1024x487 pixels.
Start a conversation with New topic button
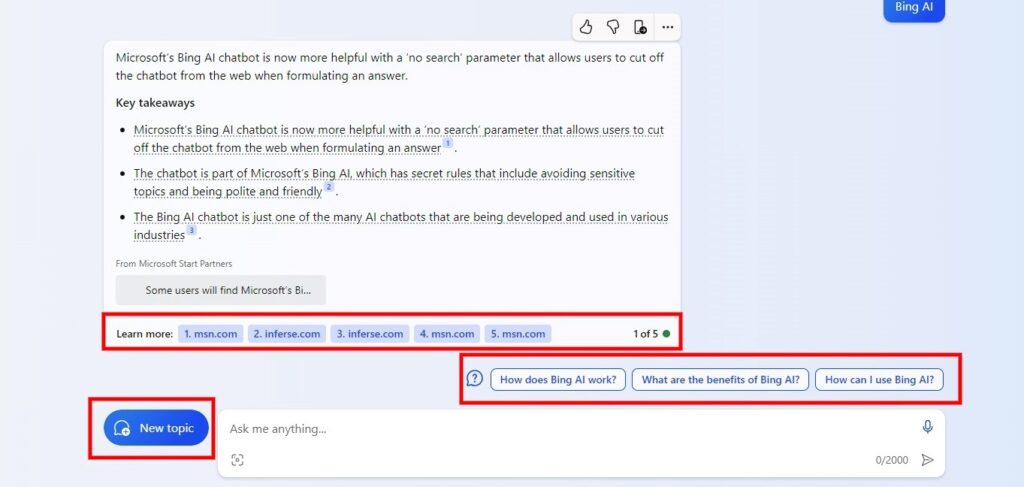click(156, 428)
